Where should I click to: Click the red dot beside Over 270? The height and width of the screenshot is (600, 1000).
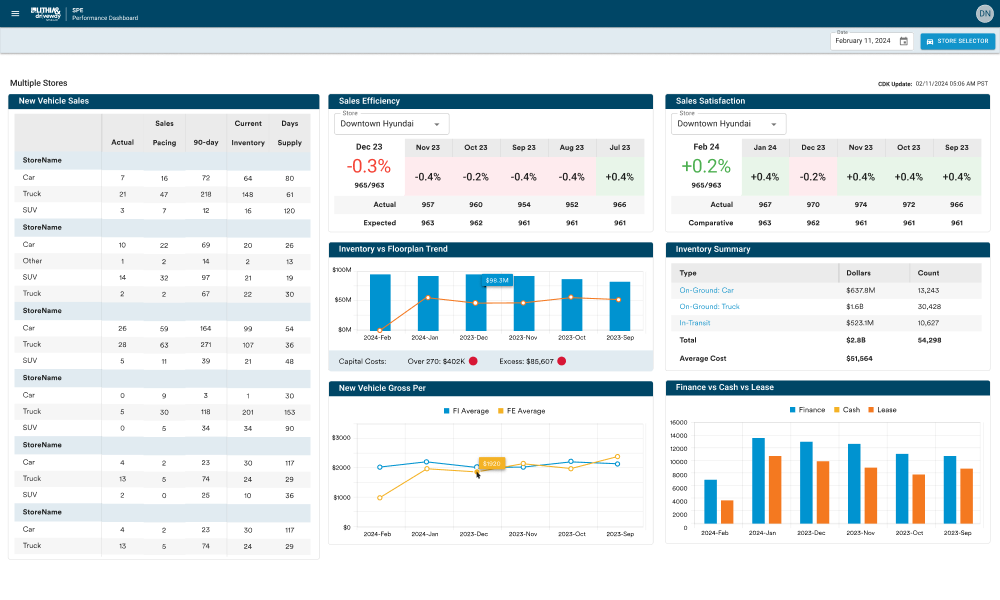473,361
